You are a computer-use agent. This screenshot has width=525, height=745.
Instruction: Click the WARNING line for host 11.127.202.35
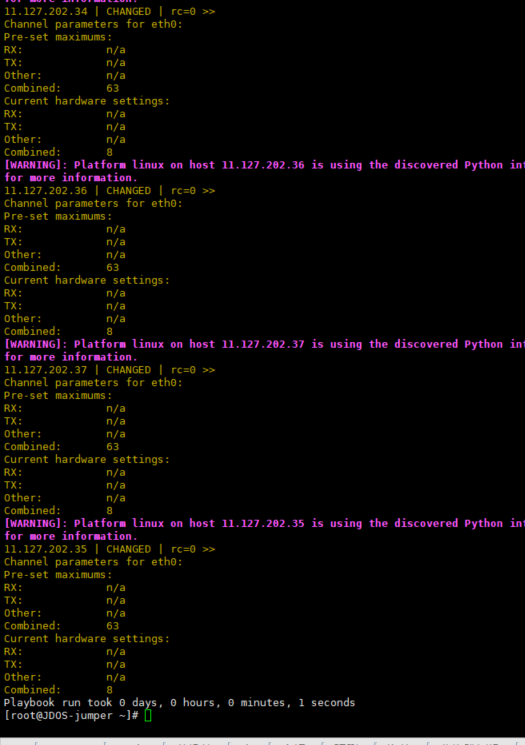tap(264, 523)
